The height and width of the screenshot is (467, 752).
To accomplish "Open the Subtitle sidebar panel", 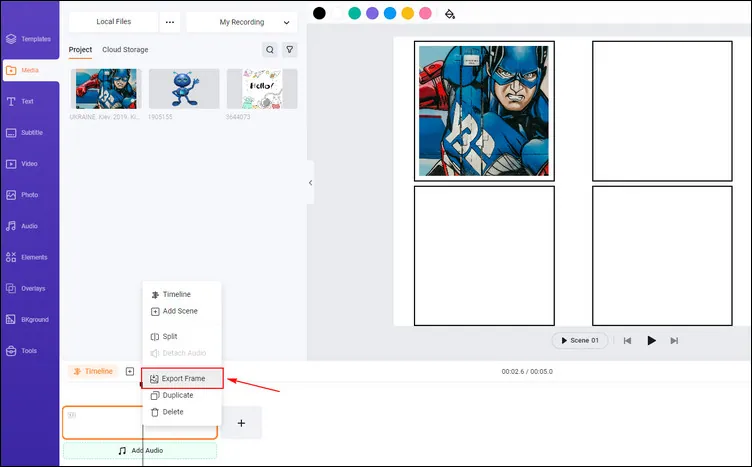I will coord(25,132).
